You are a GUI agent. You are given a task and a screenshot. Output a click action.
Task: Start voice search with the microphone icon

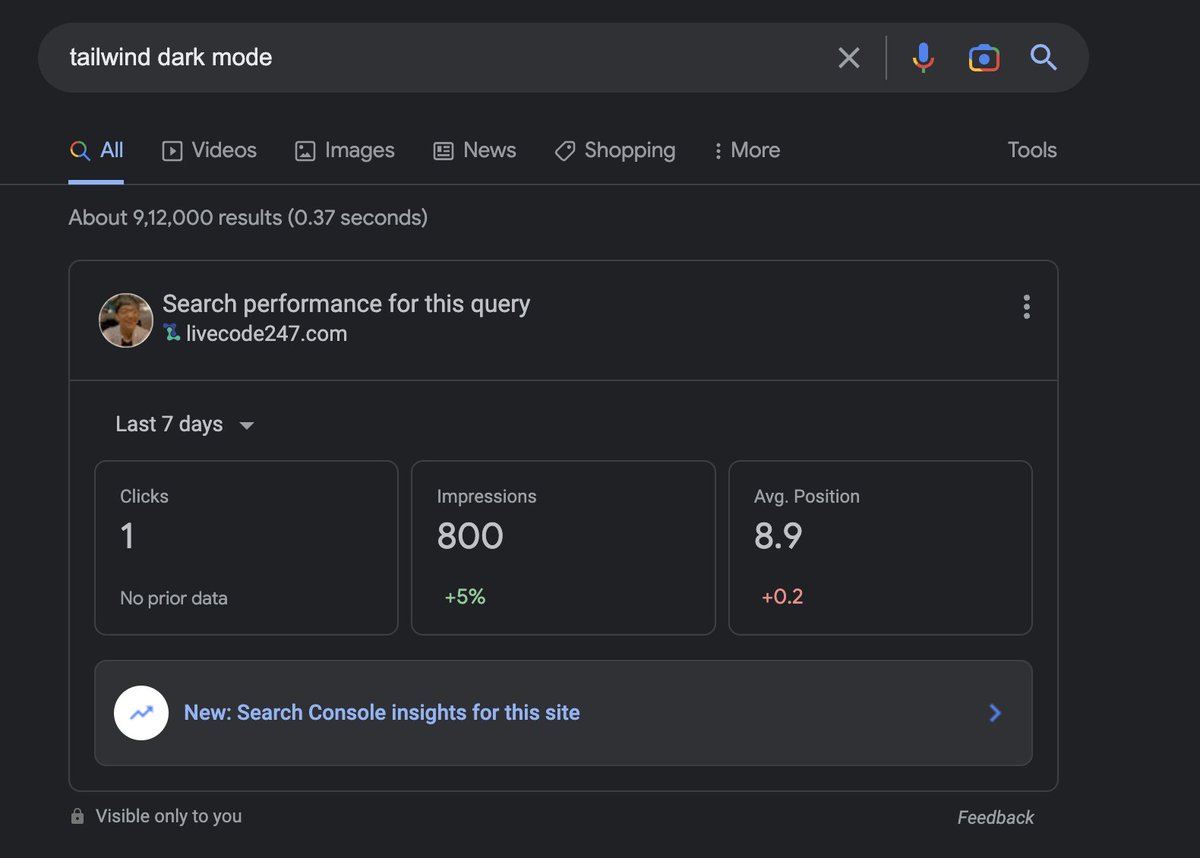point(923,58)
